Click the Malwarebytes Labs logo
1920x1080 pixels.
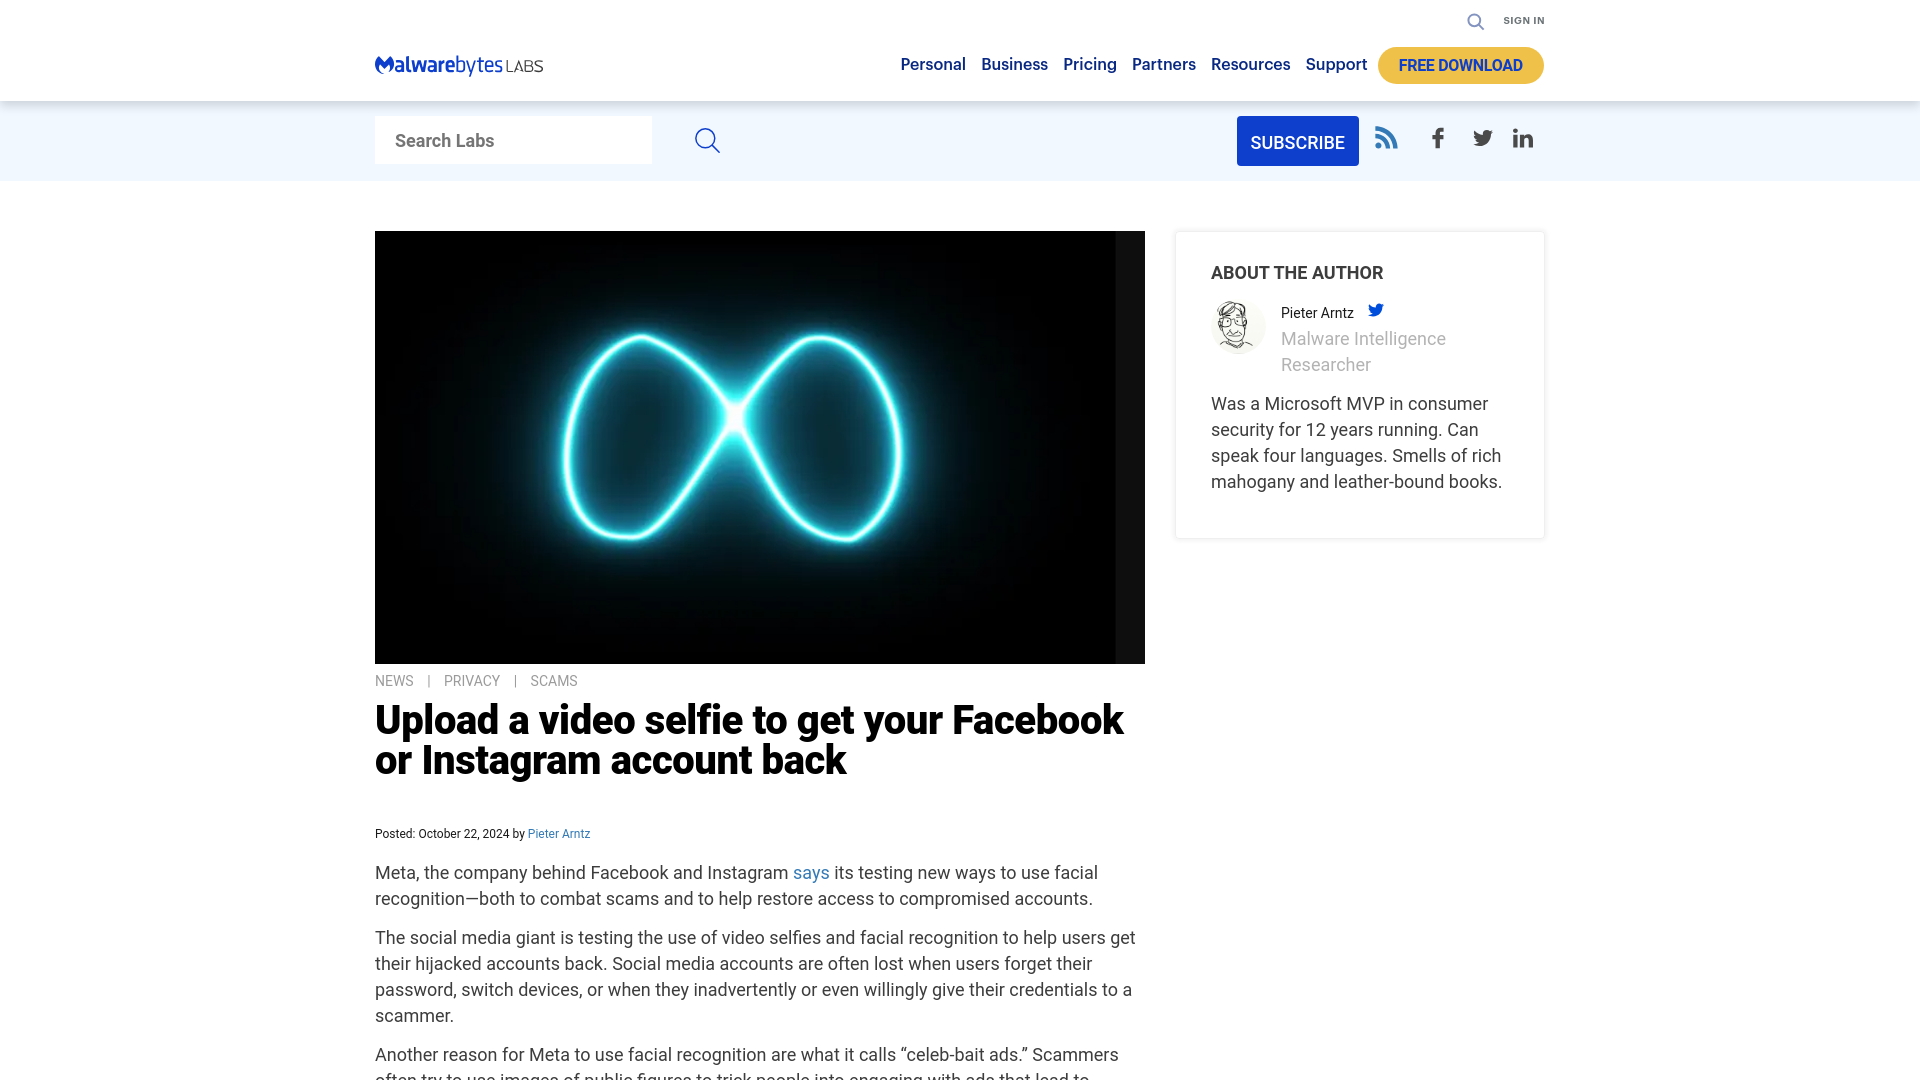click(x=458, y=65)
